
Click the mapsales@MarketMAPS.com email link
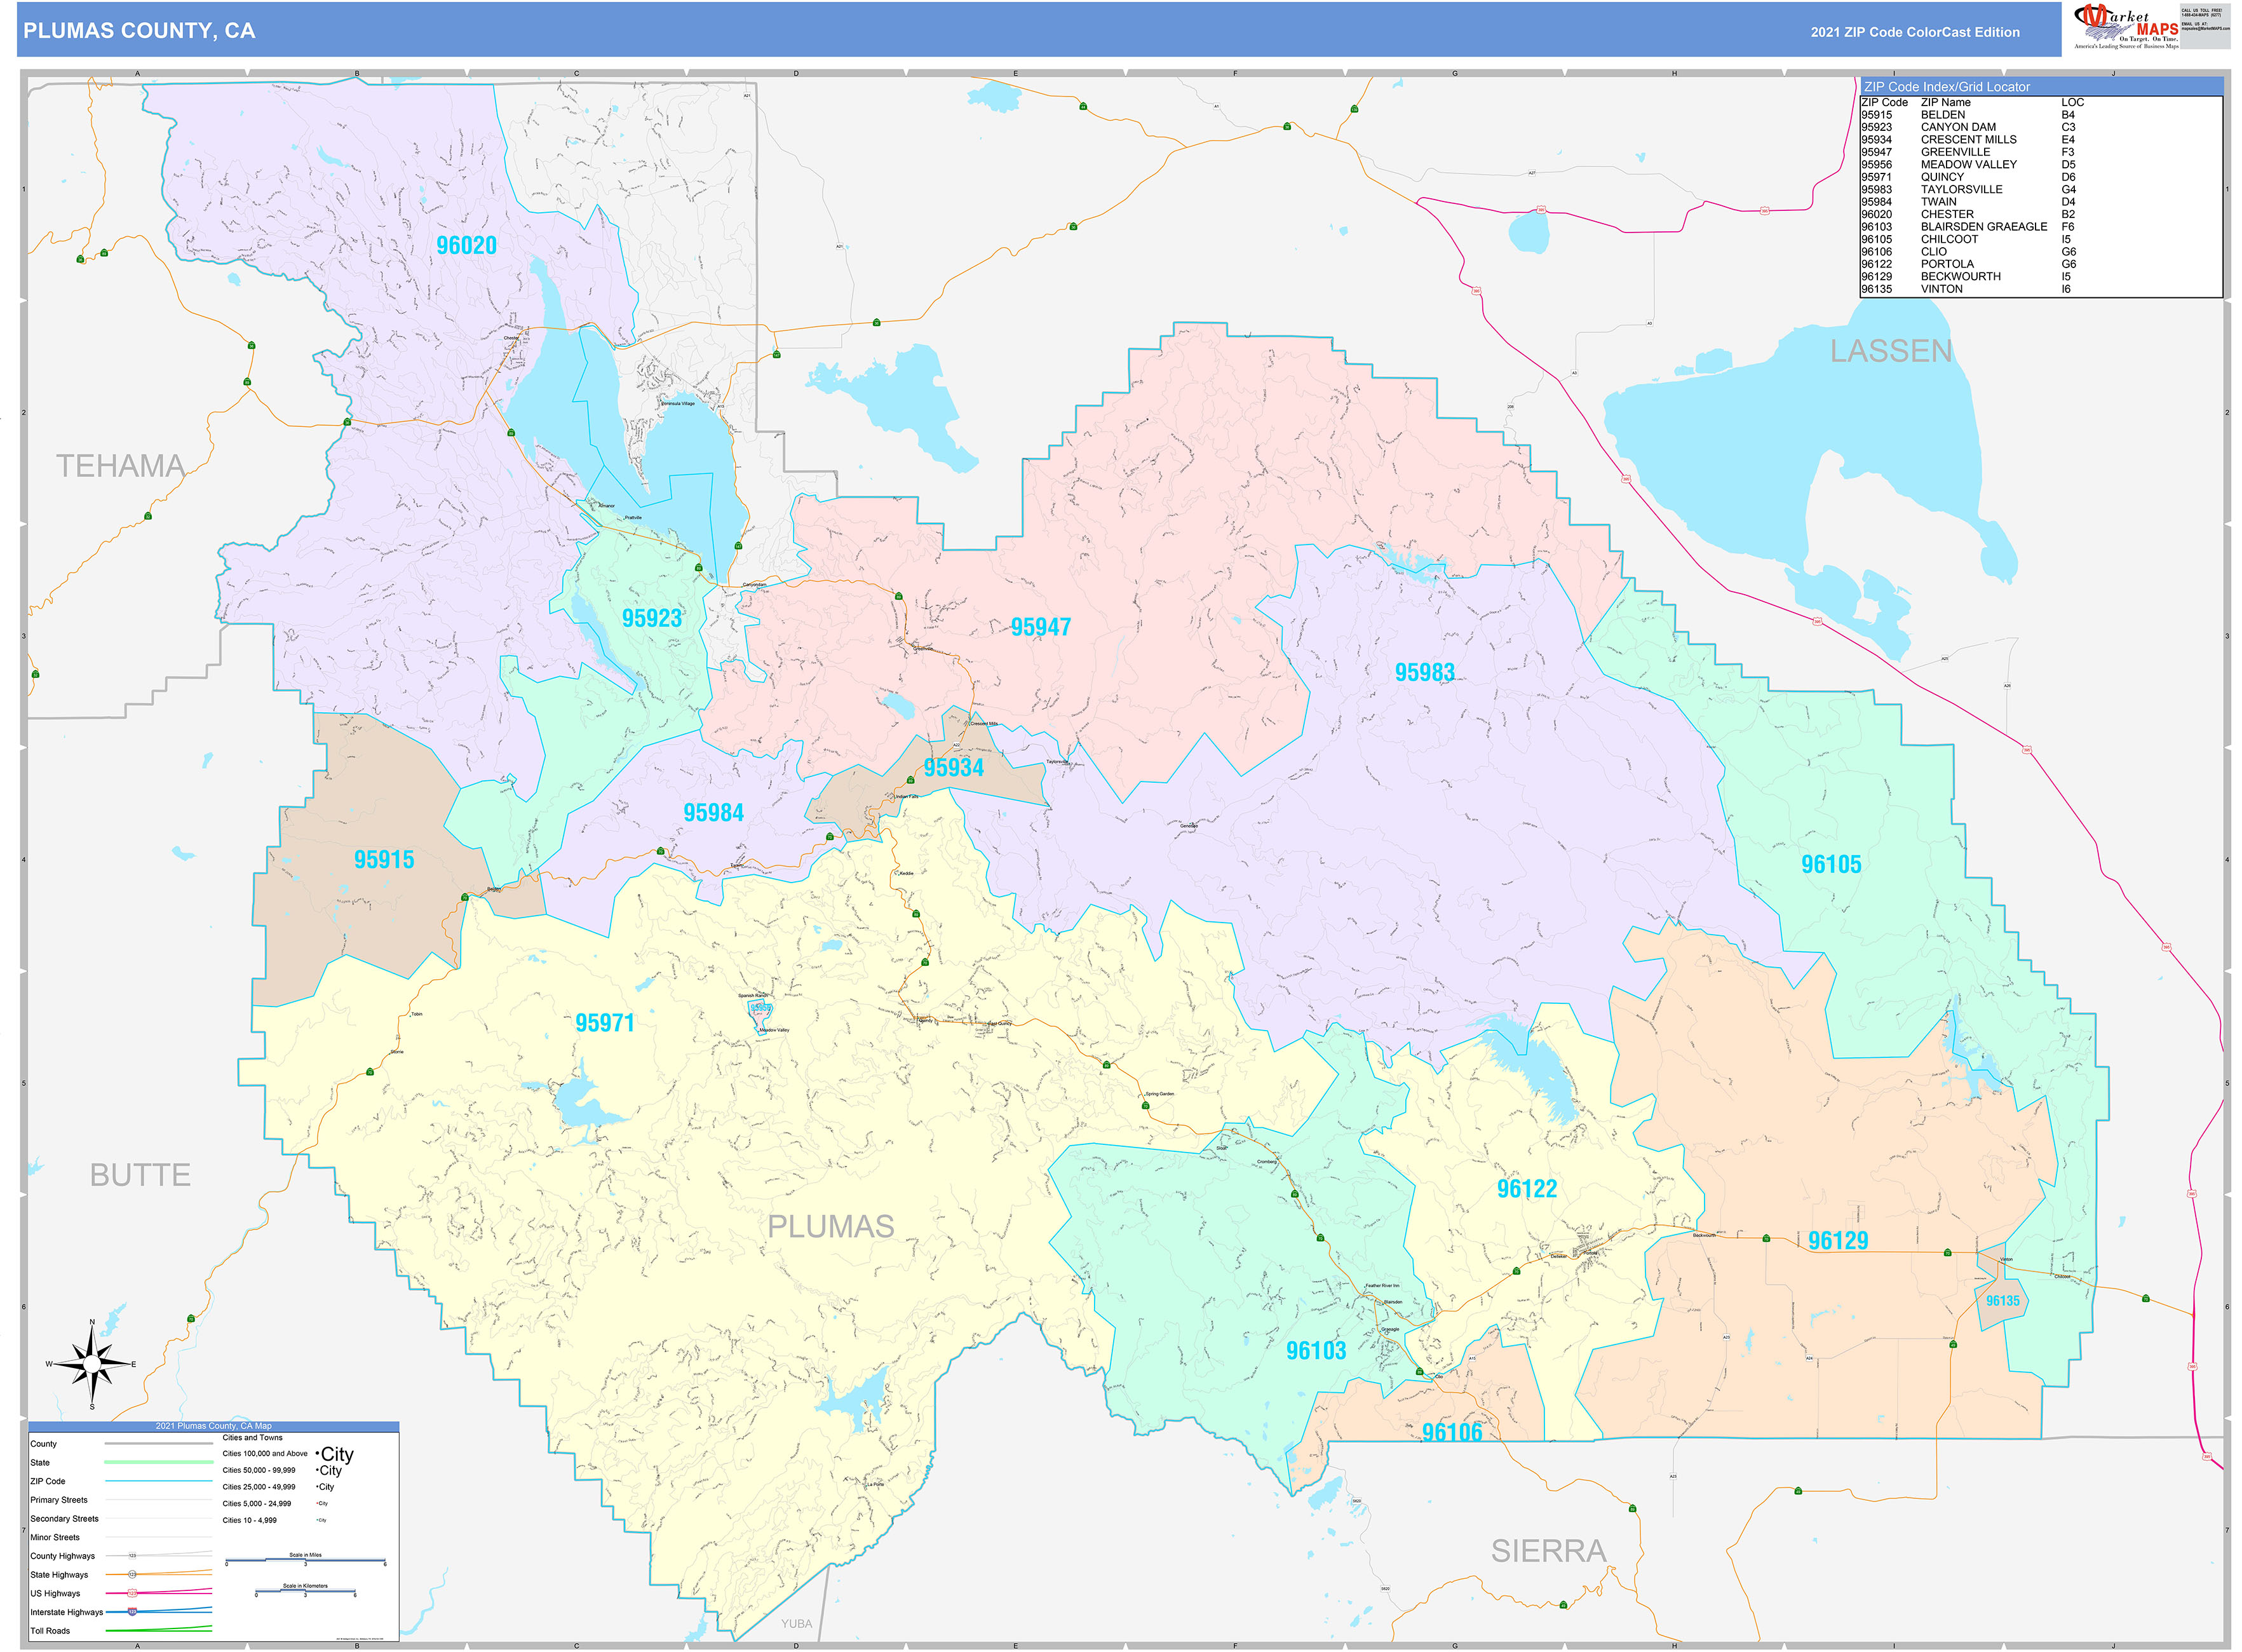2205,30
